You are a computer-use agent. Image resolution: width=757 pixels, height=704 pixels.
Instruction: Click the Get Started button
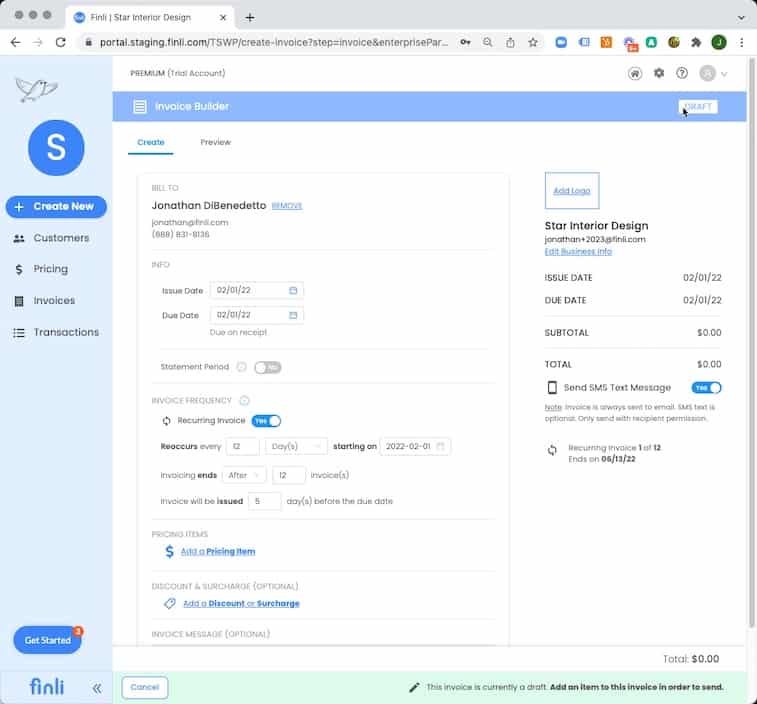click(47, 640)
